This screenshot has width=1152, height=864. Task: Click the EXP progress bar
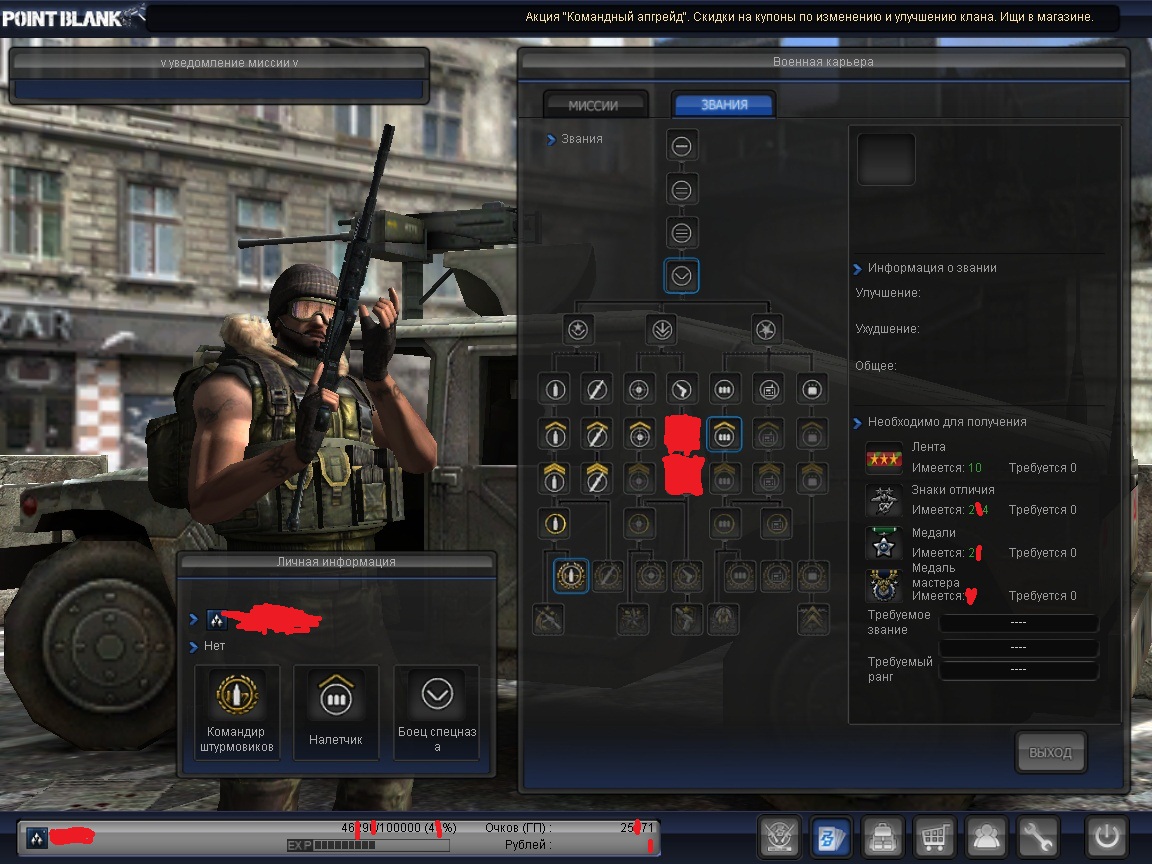pos(366,845)
